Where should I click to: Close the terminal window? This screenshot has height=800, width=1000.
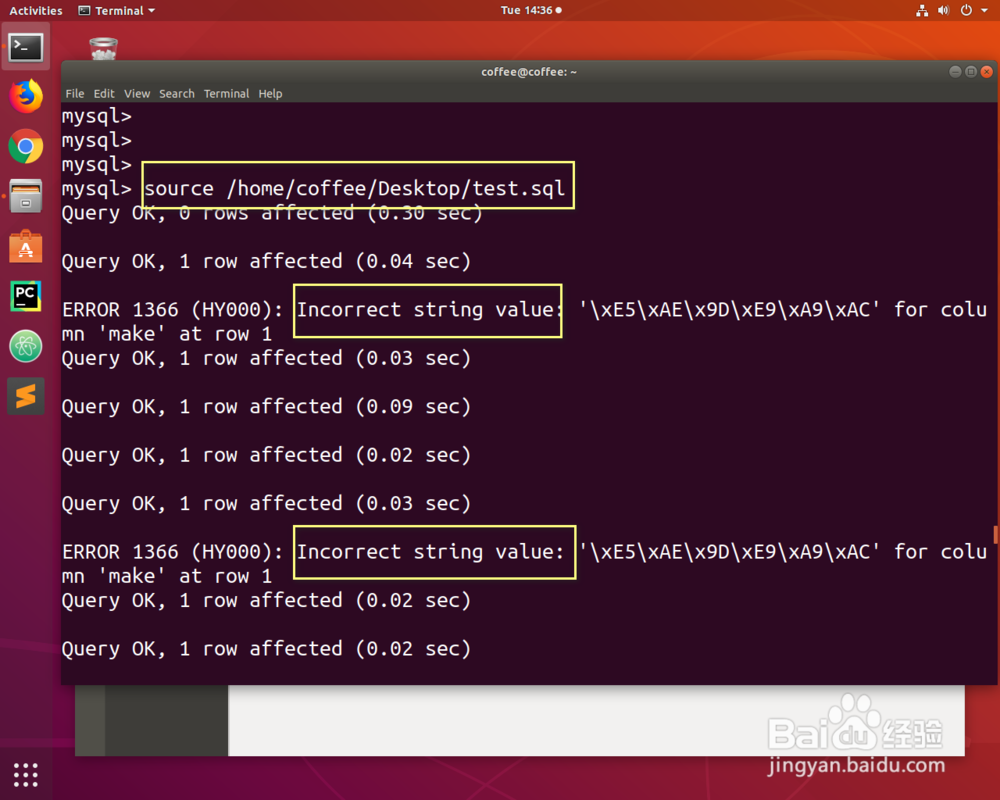coord(987,71)
